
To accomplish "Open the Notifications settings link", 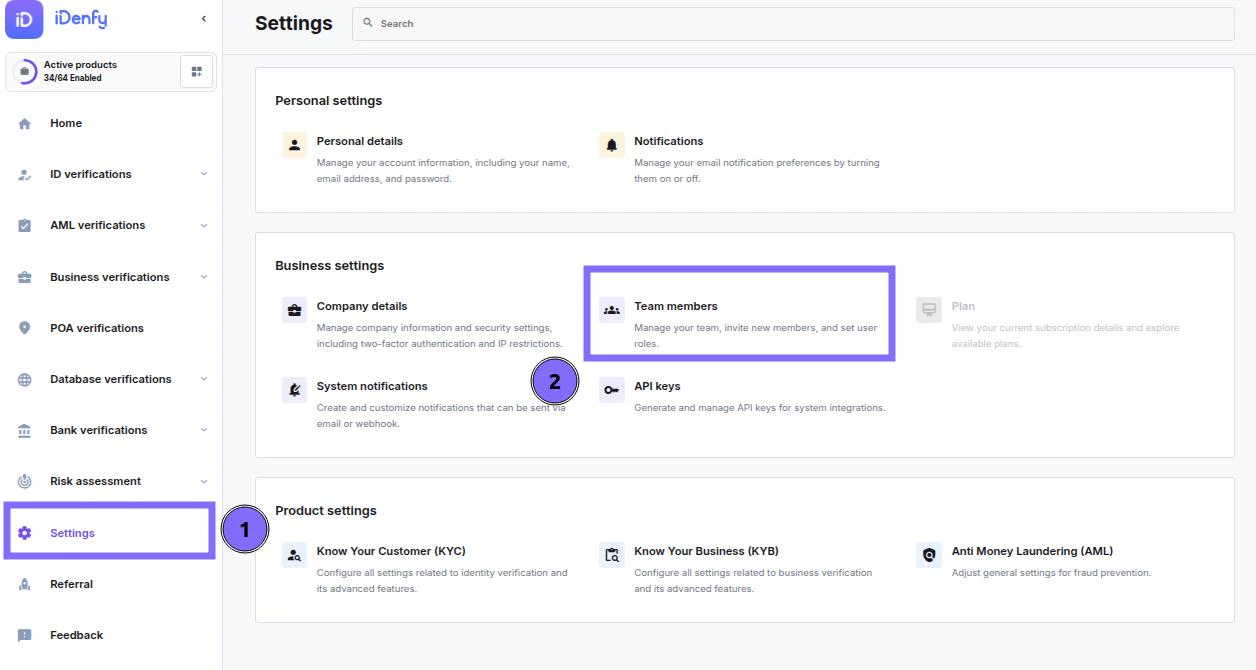I will coord(669,141).
